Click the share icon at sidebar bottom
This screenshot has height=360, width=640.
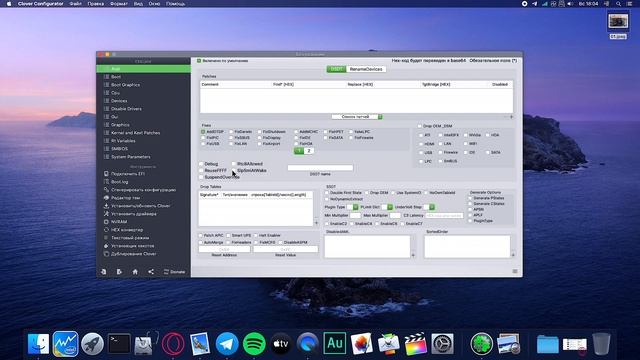click(151, 272)
